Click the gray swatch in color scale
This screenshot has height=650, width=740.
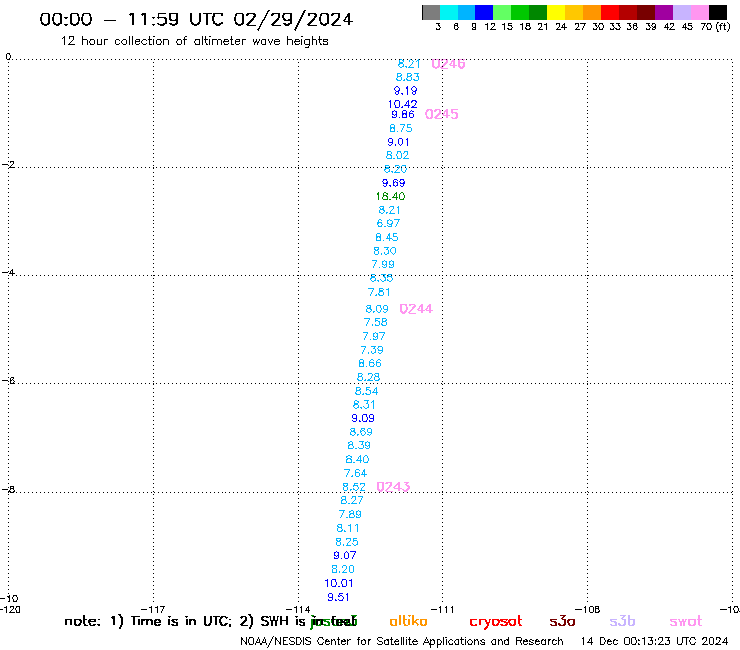[431, 12]
